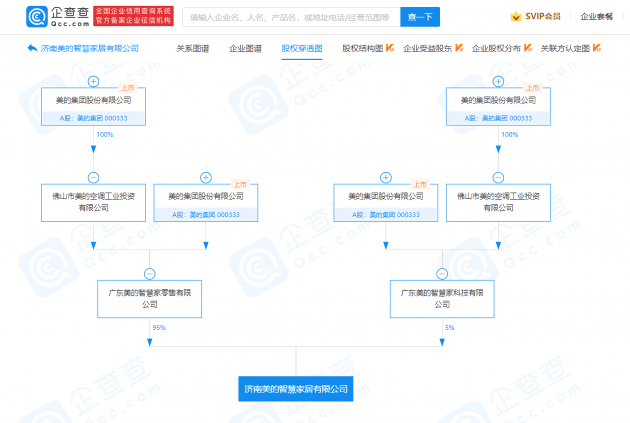Click the 上市 tag on middle-right 美的集团 node
Image resolution: width=630 pixels, height=423 pixels.
tap(420, 184)
